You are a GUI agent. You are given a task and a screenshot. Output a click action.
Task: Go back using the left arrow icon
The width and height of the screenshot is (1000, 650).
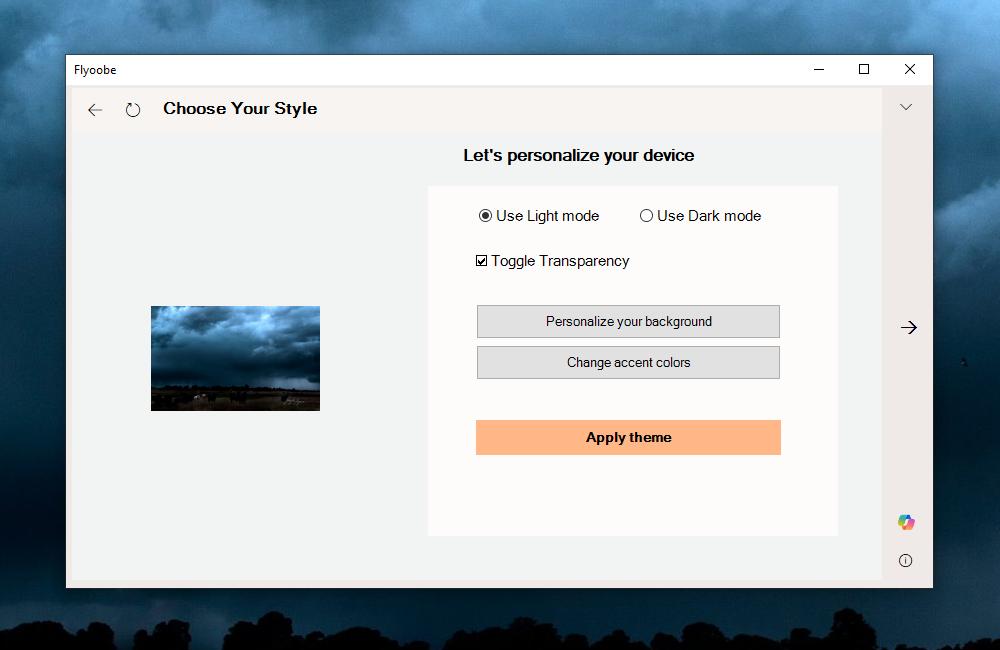pyautogui.click(x=95, y=110)
